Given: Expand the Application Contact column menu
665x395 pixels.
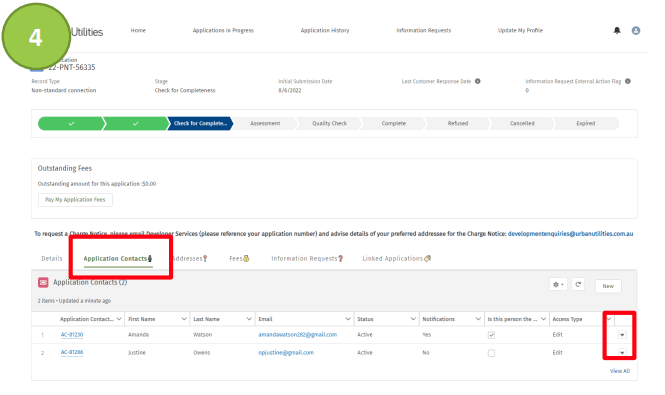Looking at the screenshot, I should point(119,319).
